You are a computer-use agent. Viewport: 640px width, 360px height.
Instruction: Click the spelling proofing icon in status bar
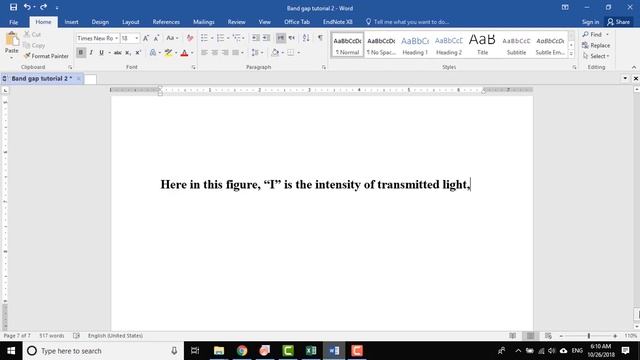pyautogui.click(x=76, y=336)
